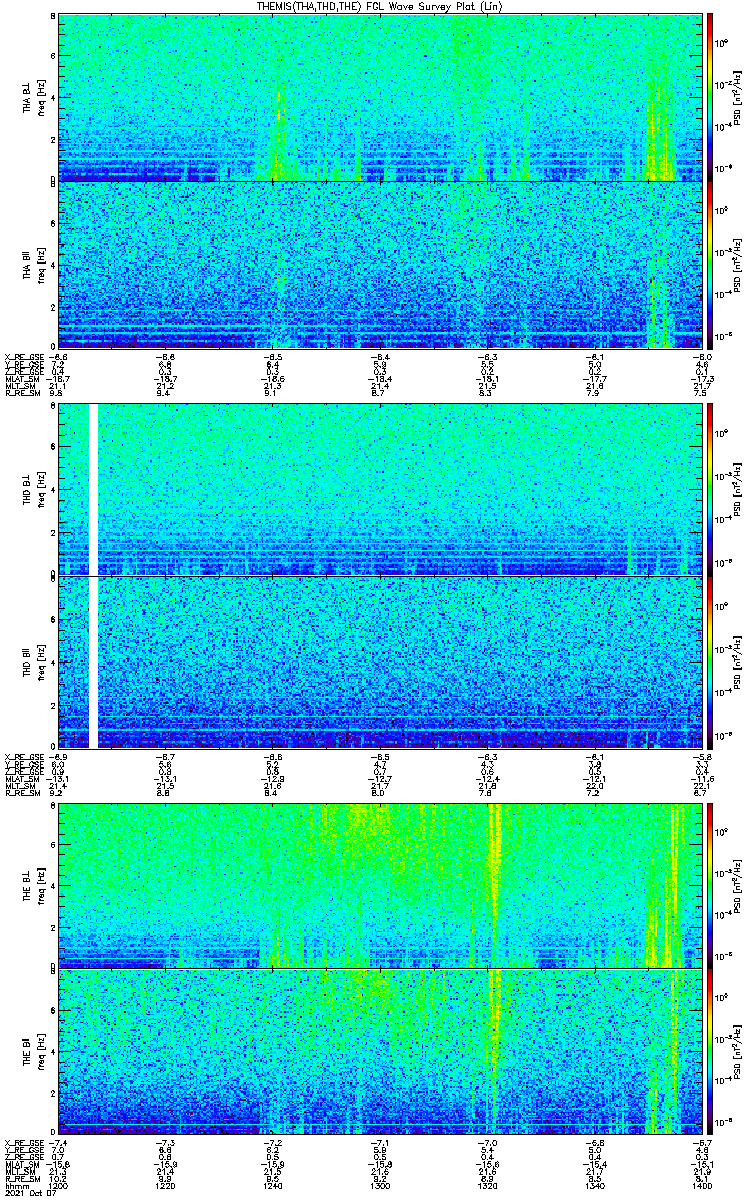Click the 1220 time tick label
Viewport: 750px width, 1200px height.
click(x=166, y=1185)
